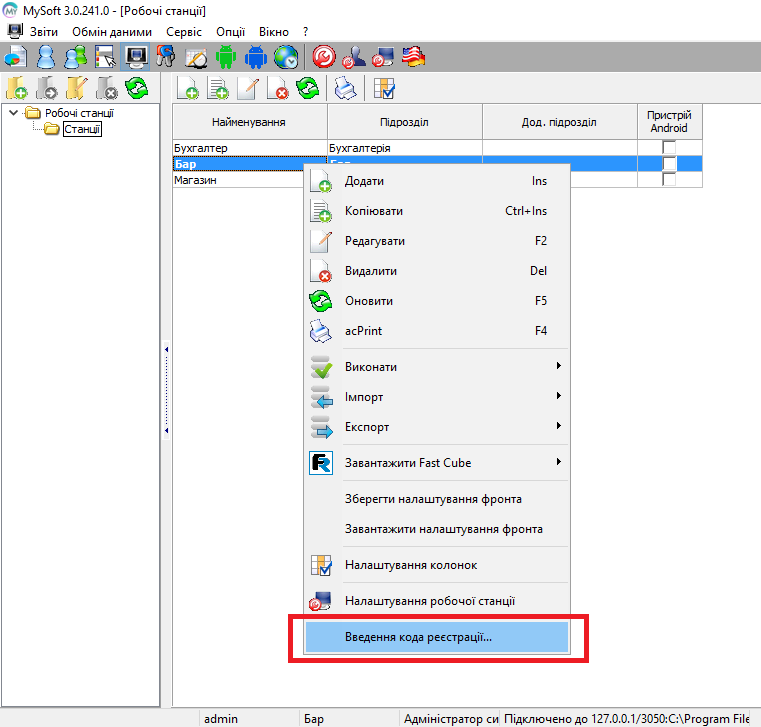Image resolution: width=761 pixels, height=727 pixels.
Task: Copy record icon in grid toolbar
Action: pyautogui.click(x=218, y=88)
